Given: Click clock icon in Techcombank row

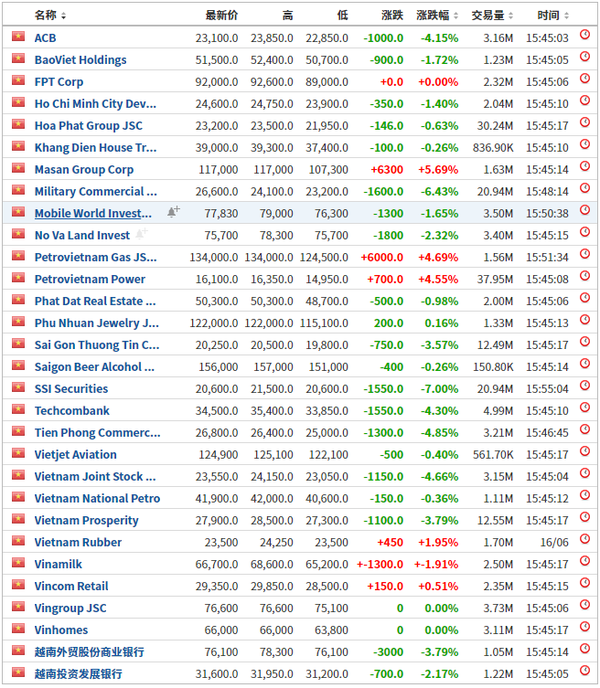Looking at the screenshot, I should (x=585, y=407).
